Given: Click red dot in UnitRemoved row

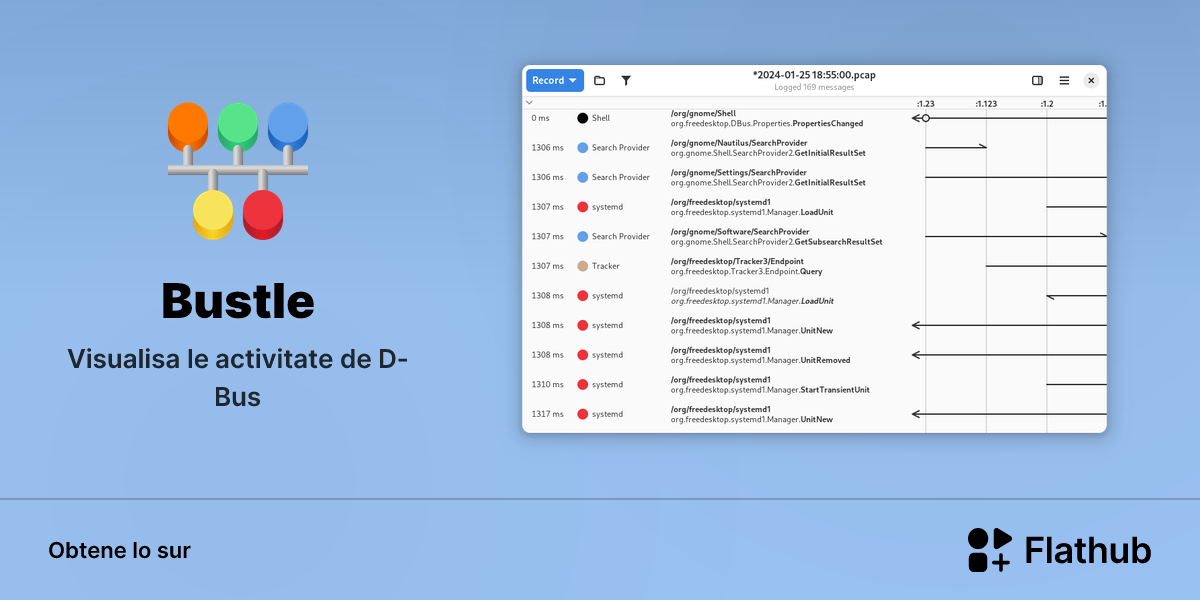Looking at the screenshot, I should coord(582,355).
